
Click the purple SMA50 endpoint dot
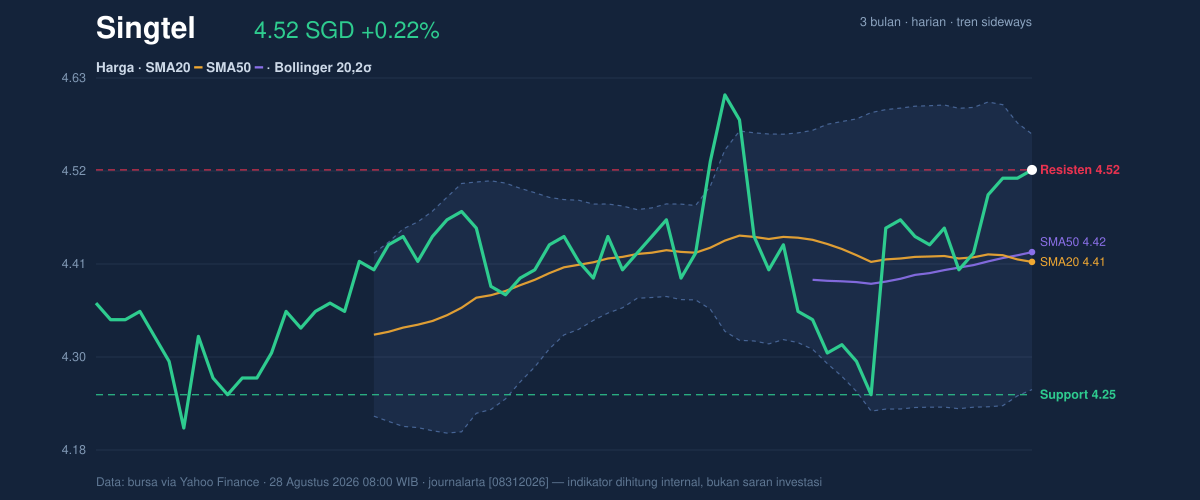pos(1032,252)
